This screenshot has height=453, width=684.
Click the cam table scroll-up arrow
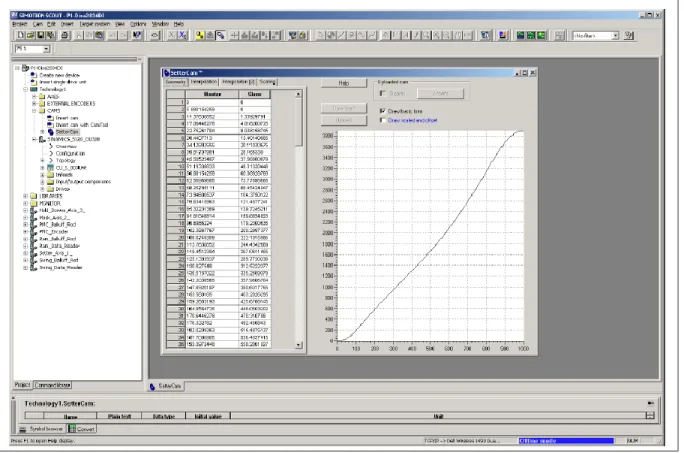tap(299, 94)
